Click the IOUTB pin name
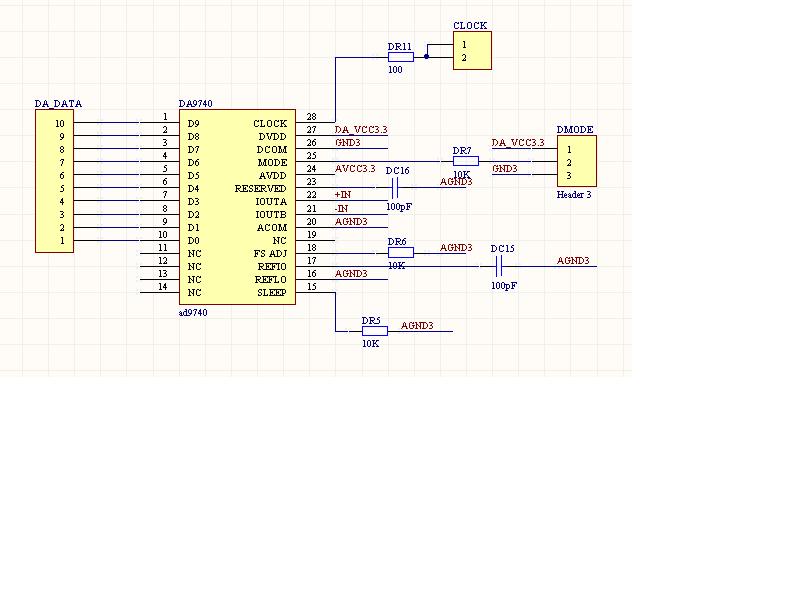This screenshot has width=800, height=600. (271, 215)
